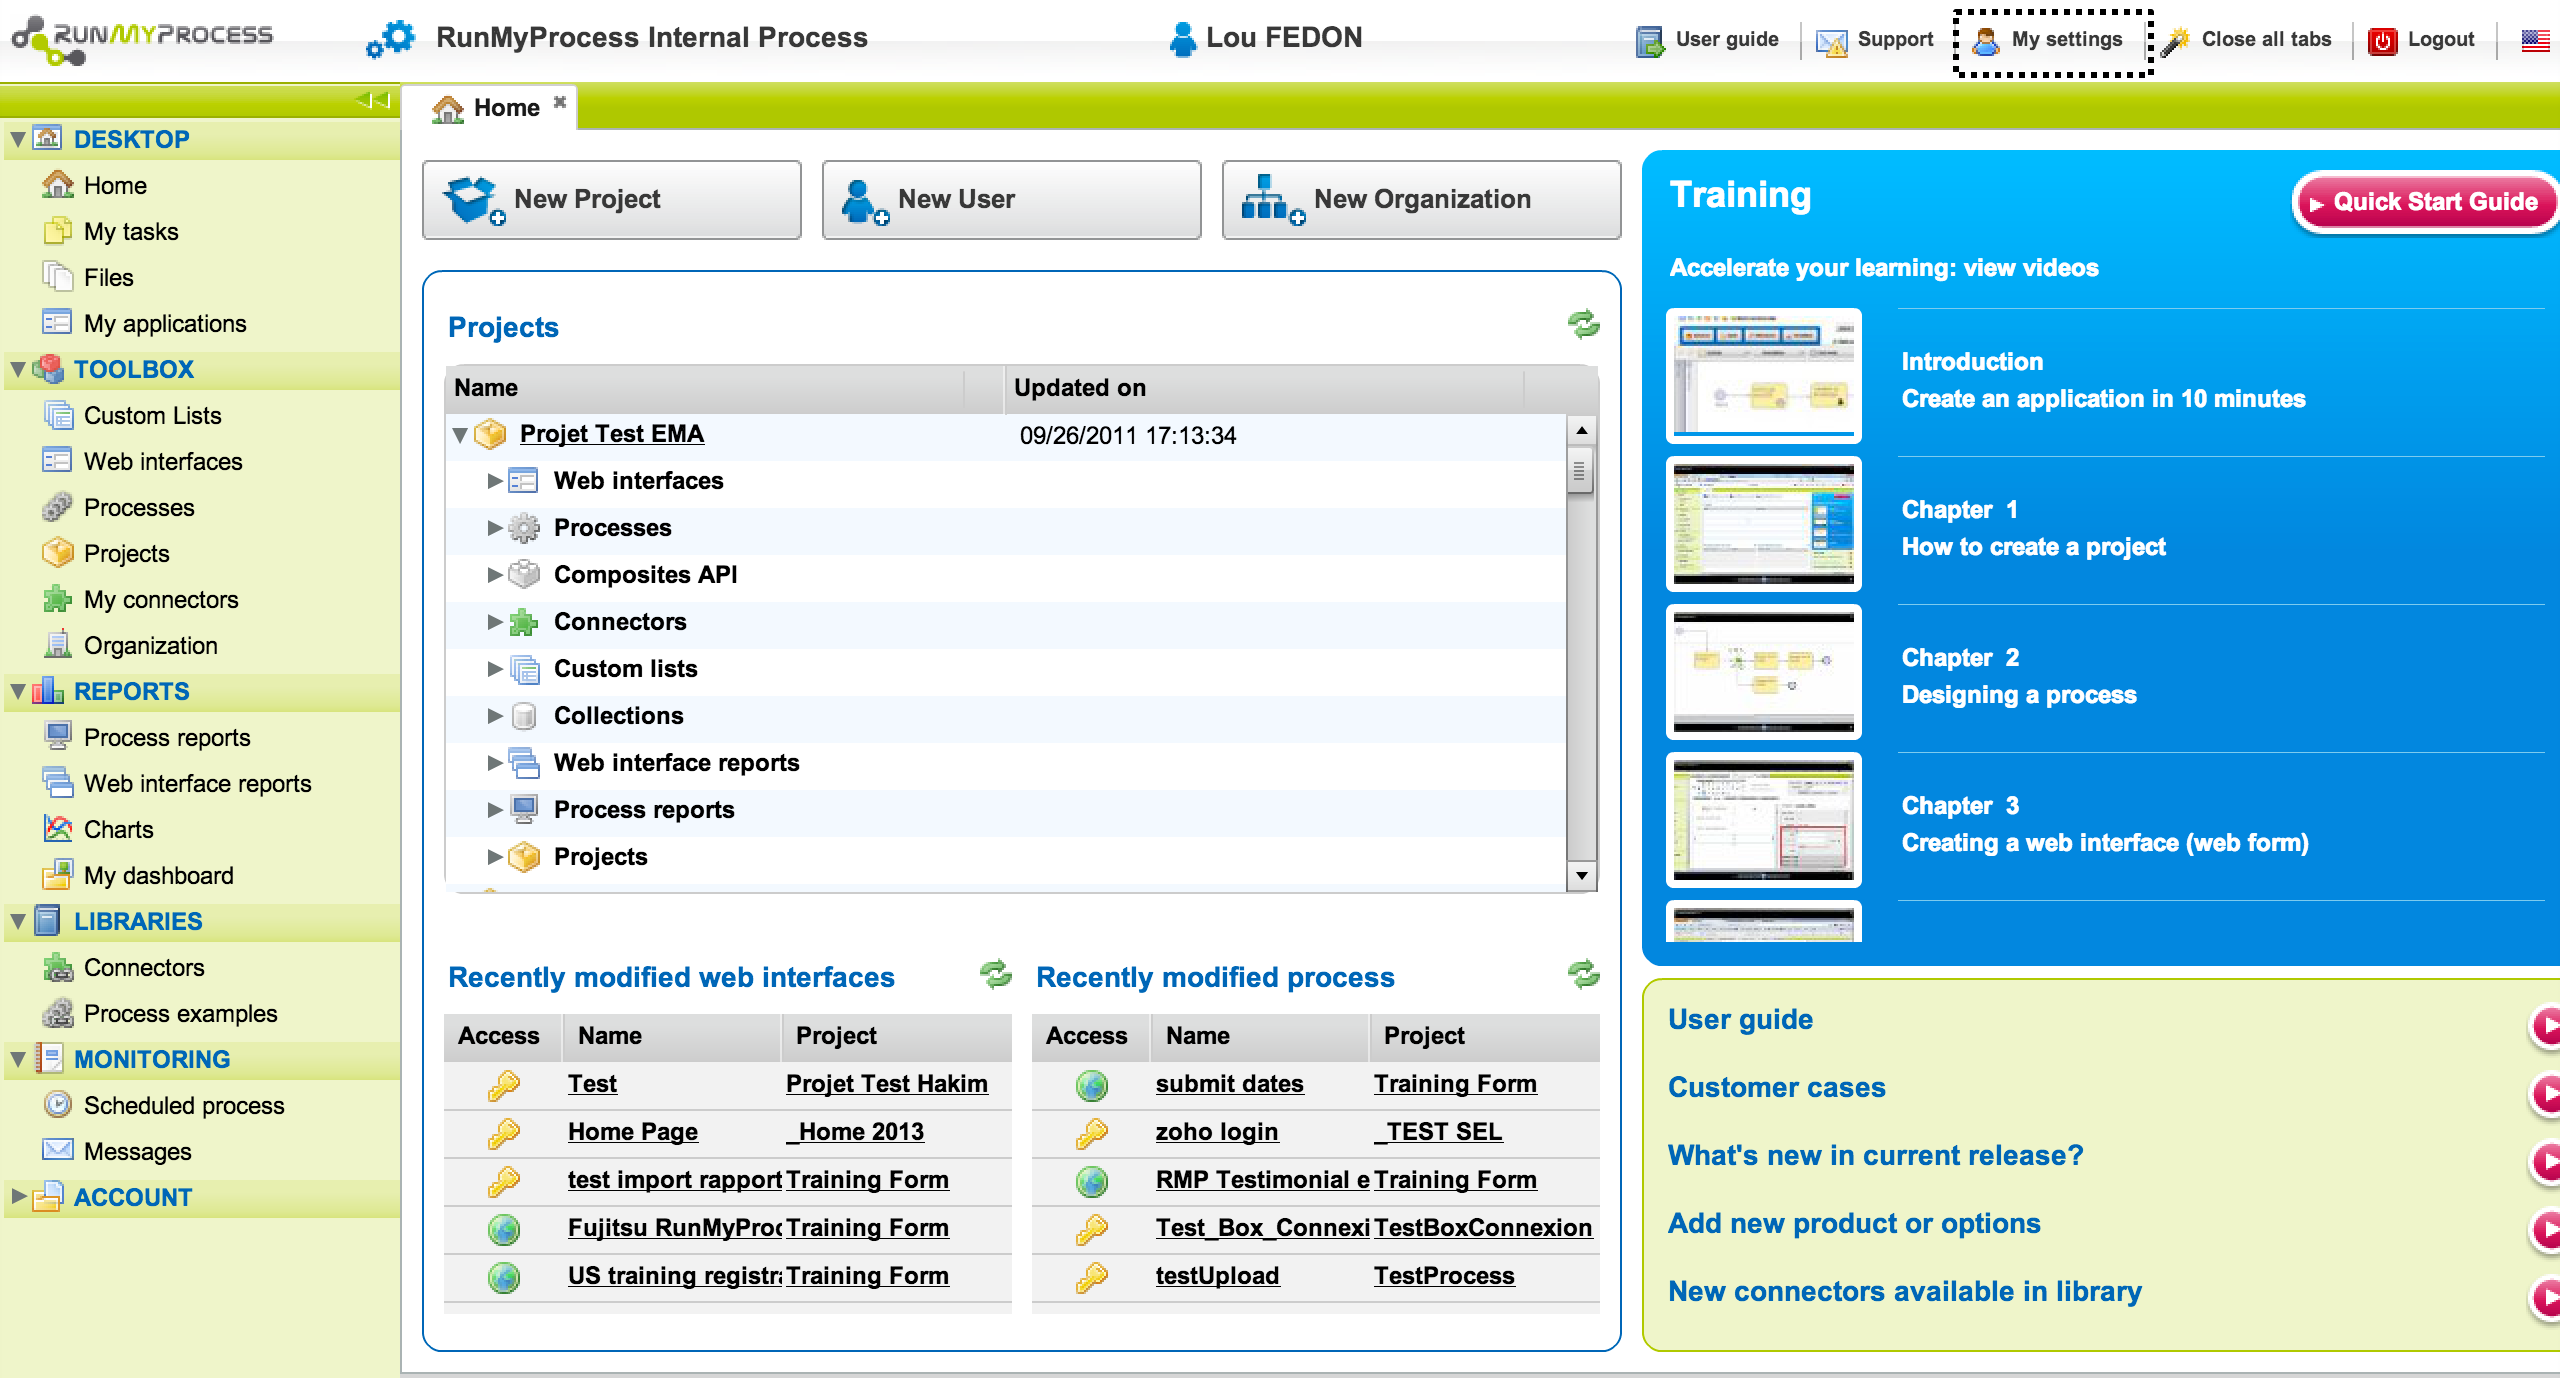
Task: Click the My connectors puzzle icon
Action: point(58,599)
